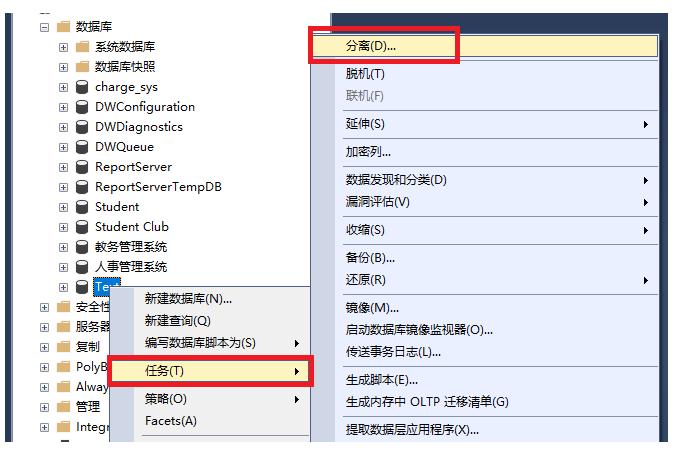Click the Always On folder icon
Viewport: 681px width, 459px height.
click(x=63, y=387)
